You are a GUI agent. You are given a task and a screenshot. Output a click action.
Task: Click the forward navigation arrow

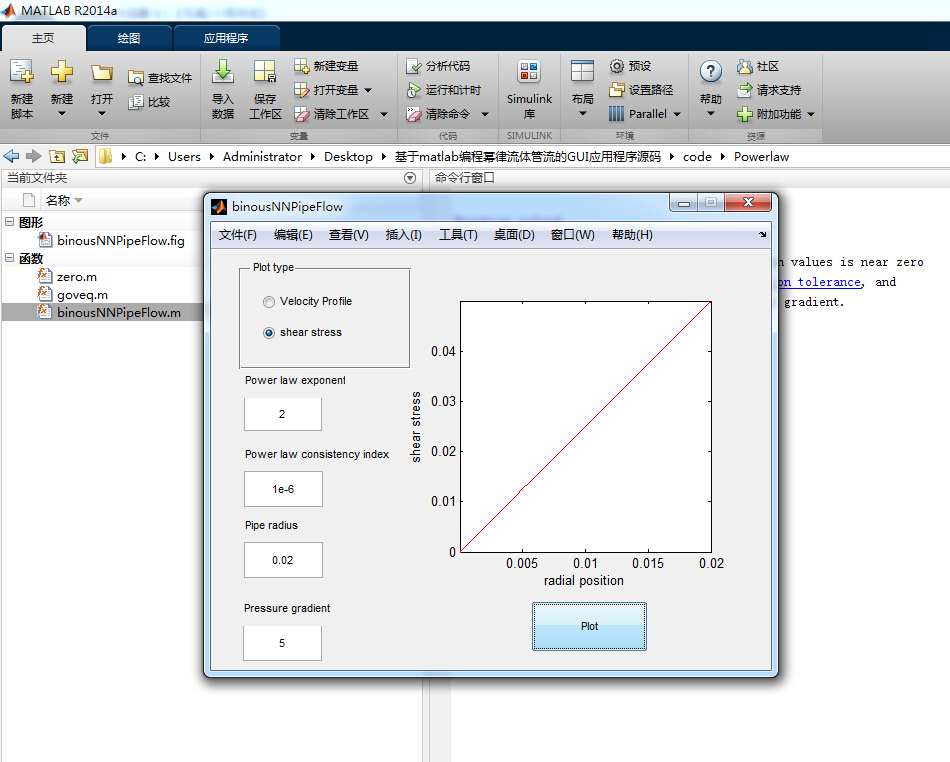point(34,156)
